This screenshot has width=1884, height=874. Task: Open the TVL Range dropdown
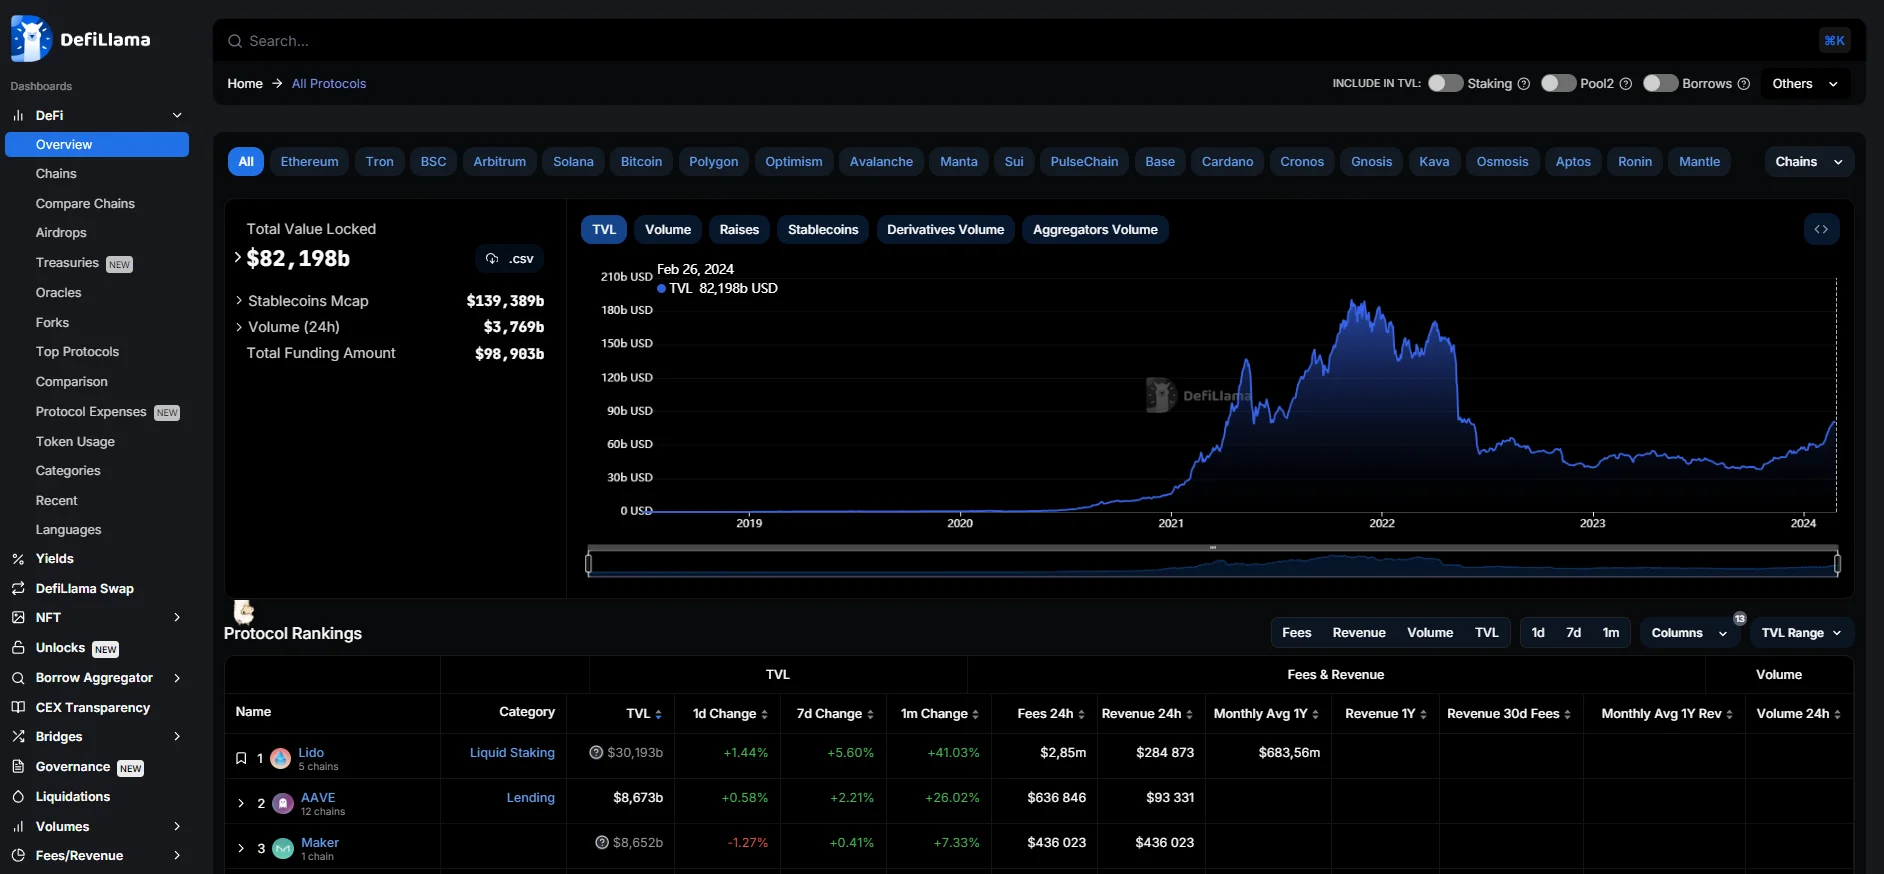click(1801, 633)
